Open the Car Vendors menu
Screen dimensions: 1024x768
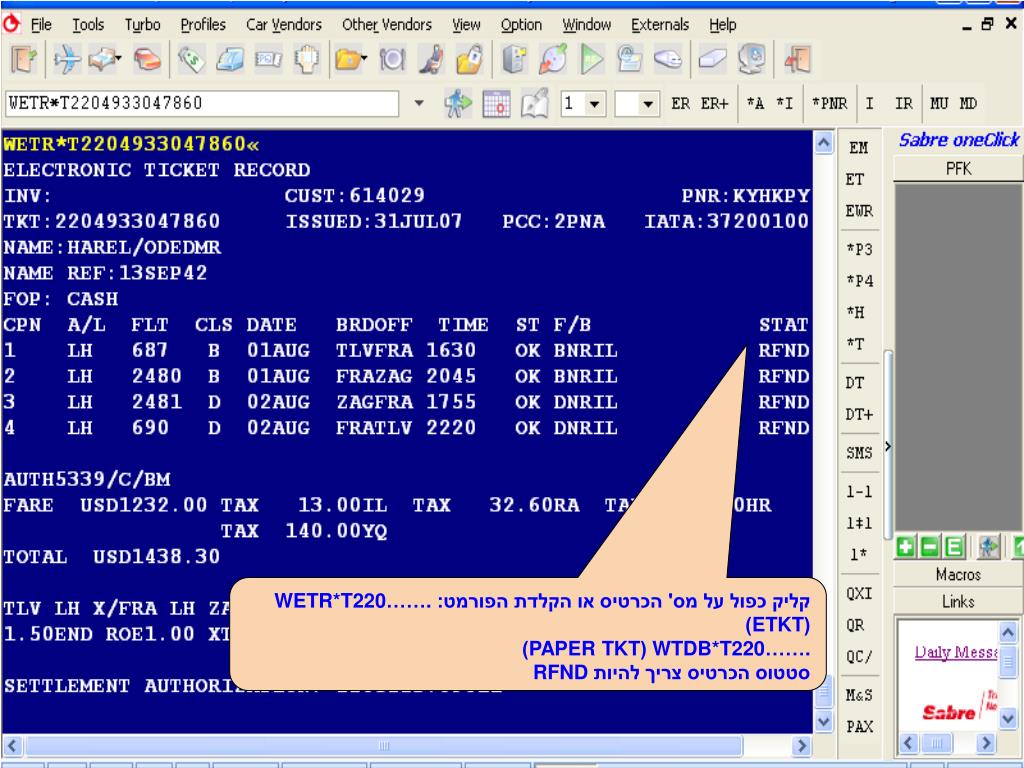(284, 25)
